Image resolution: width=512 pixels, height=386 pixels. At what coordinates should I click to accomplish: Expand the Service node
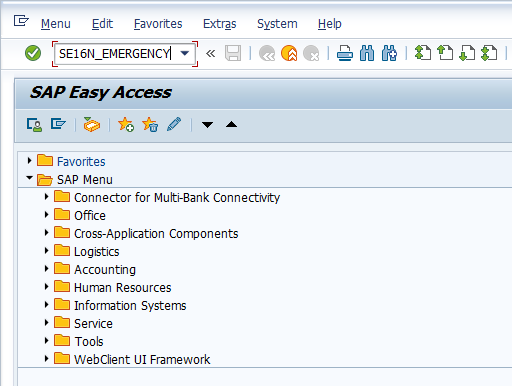point(47,323)
